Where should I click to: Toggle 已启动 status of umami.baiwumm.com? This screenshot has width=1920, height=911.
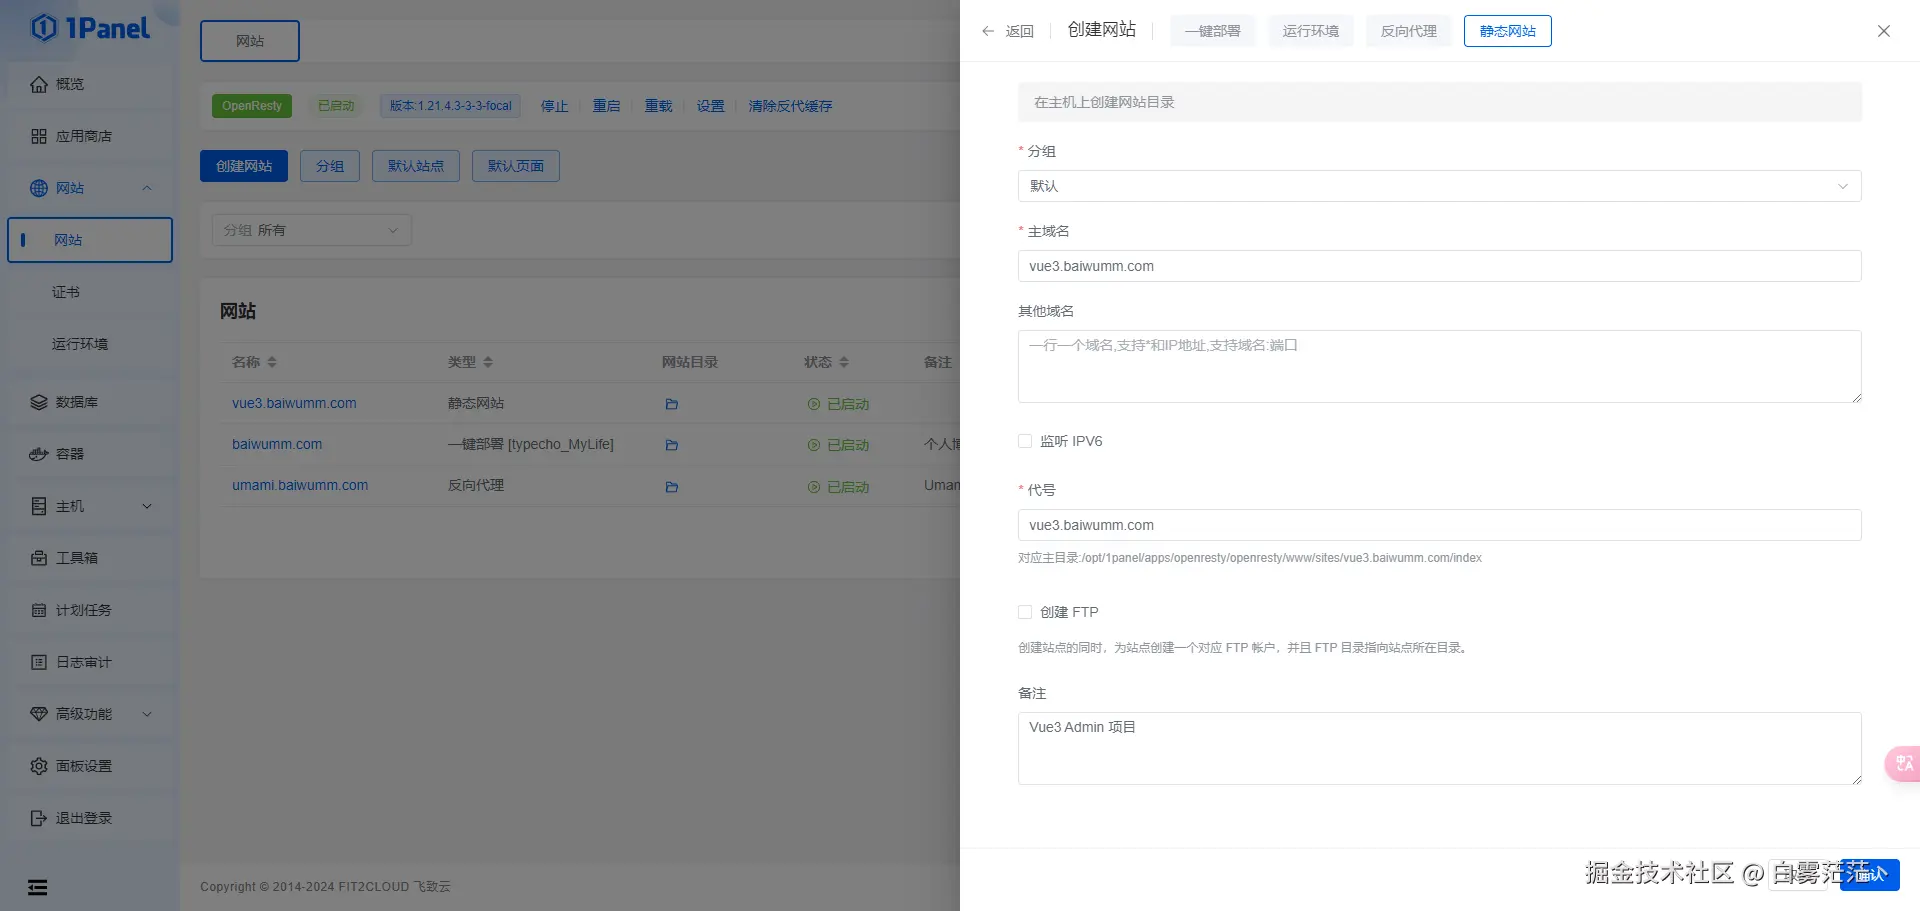tap(838, 487)
